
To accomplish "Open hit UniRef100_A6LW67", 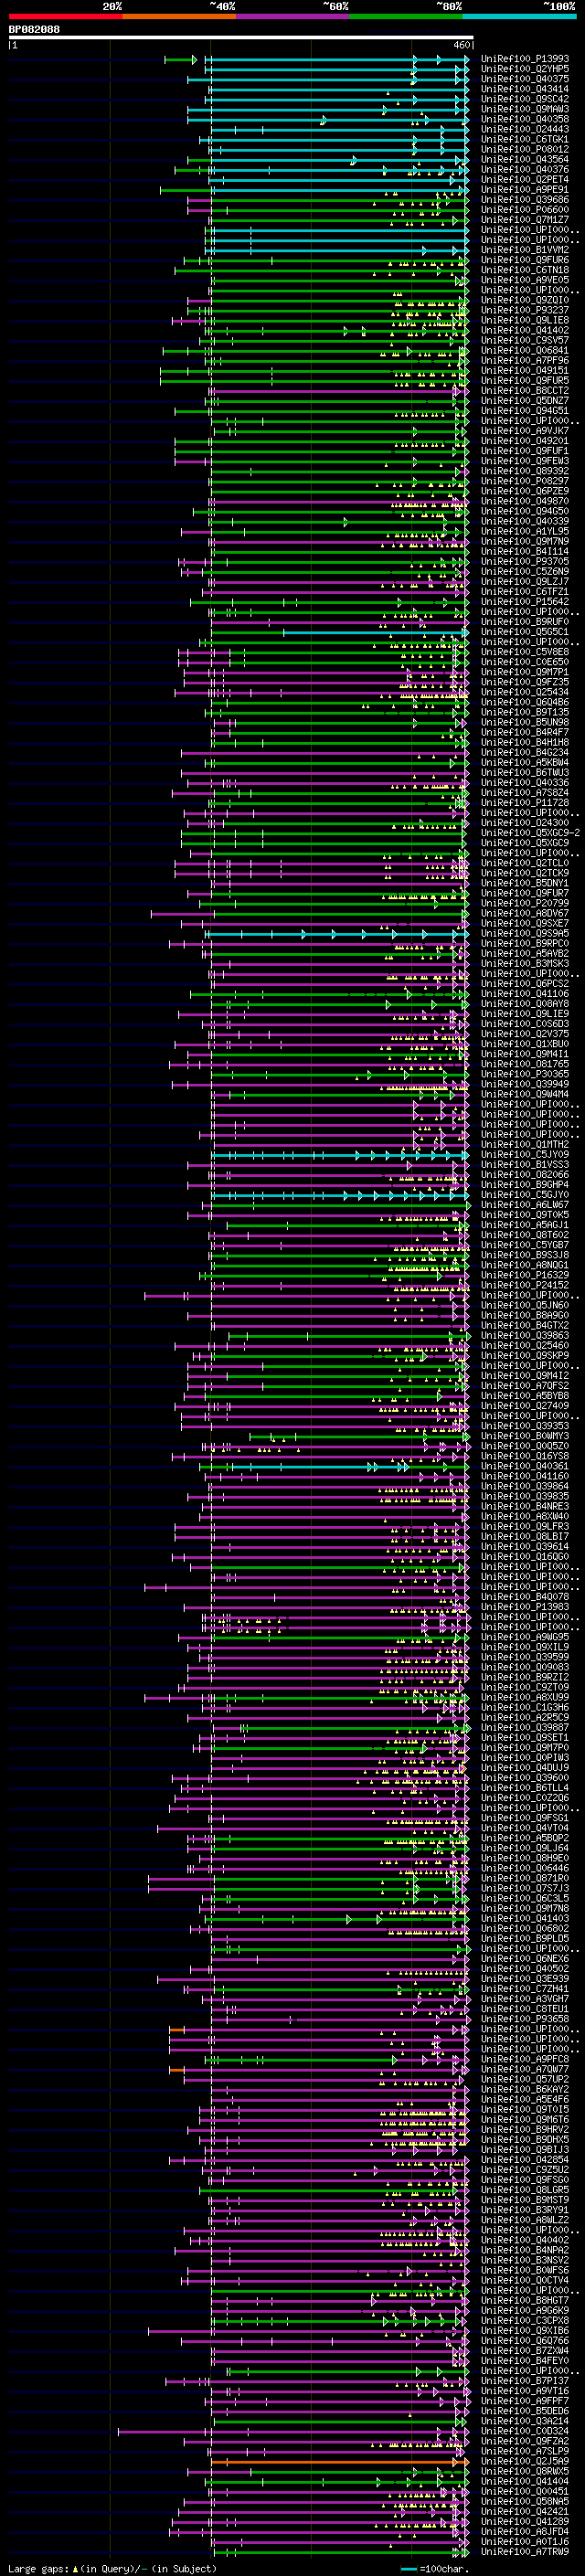I will [525, 1204].
